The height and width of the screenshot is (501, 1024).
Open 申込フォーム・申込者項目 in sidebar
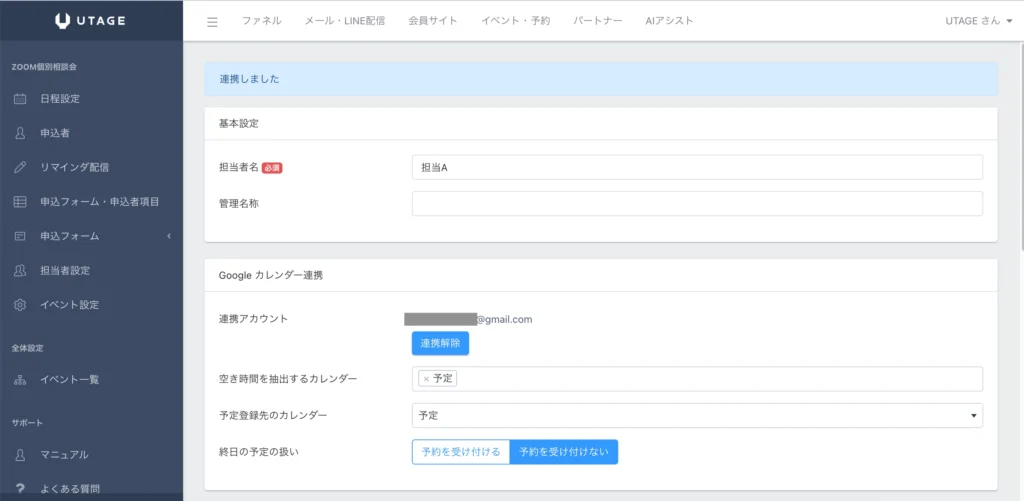pyautogui.click(x=99, y=202)
